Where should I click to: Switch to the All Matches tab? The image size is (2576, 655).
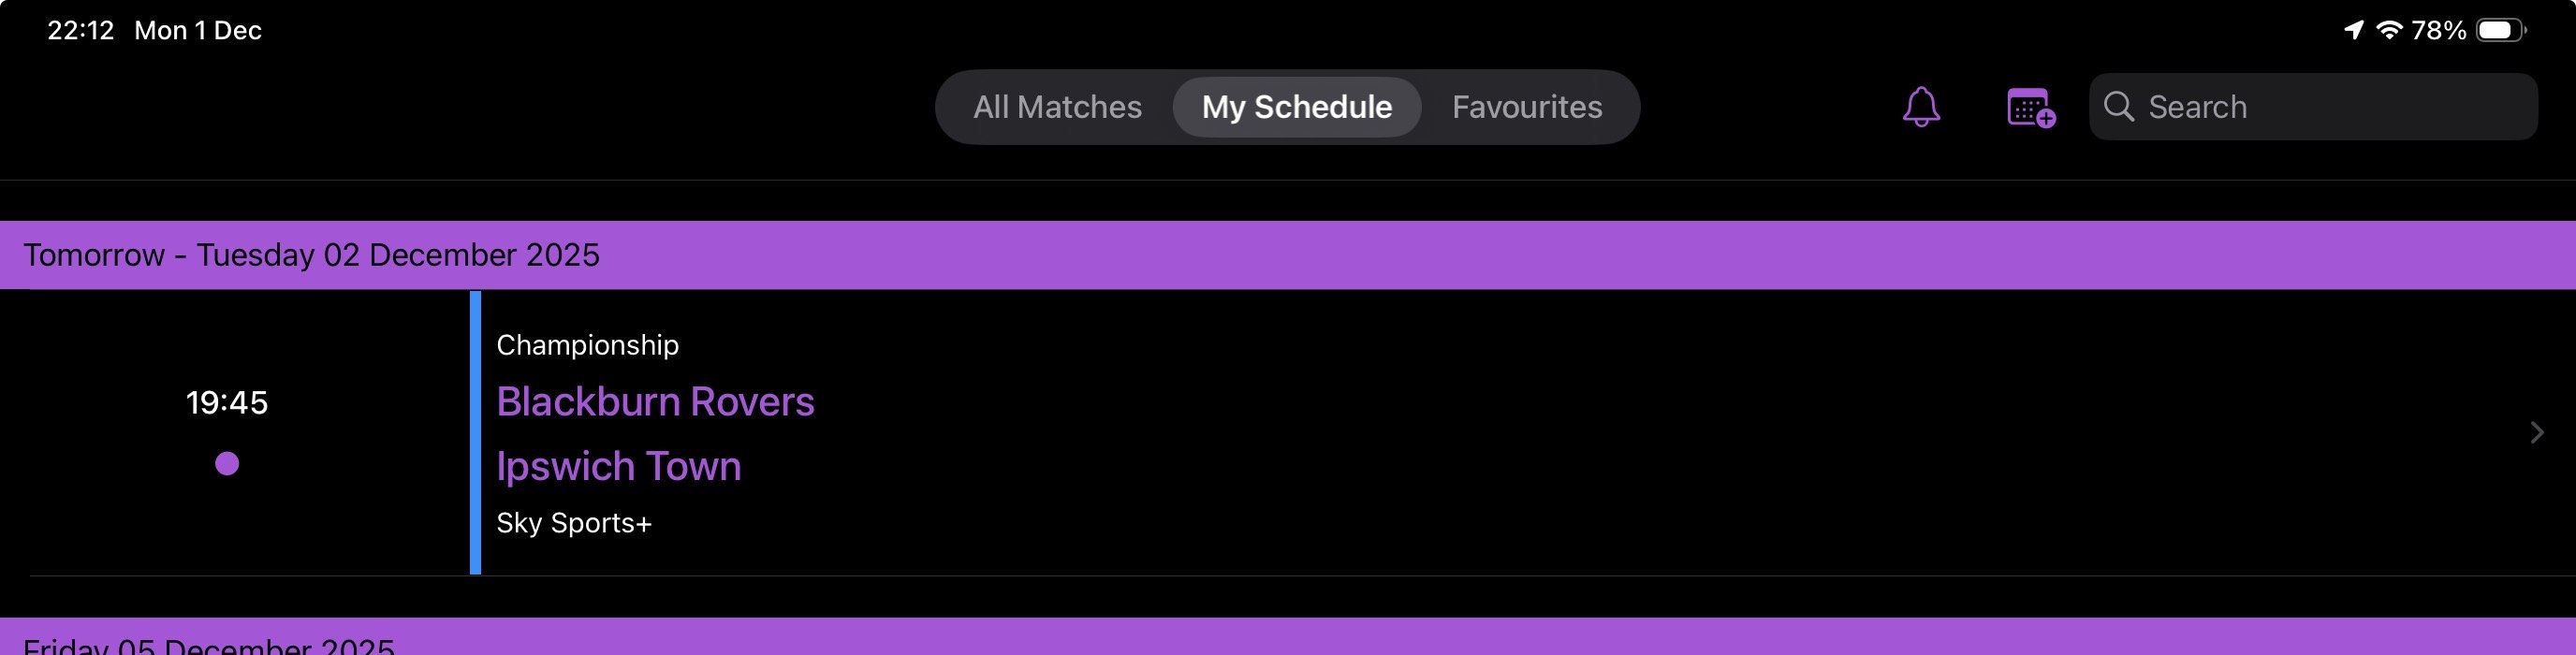[x=1057, y=107]
